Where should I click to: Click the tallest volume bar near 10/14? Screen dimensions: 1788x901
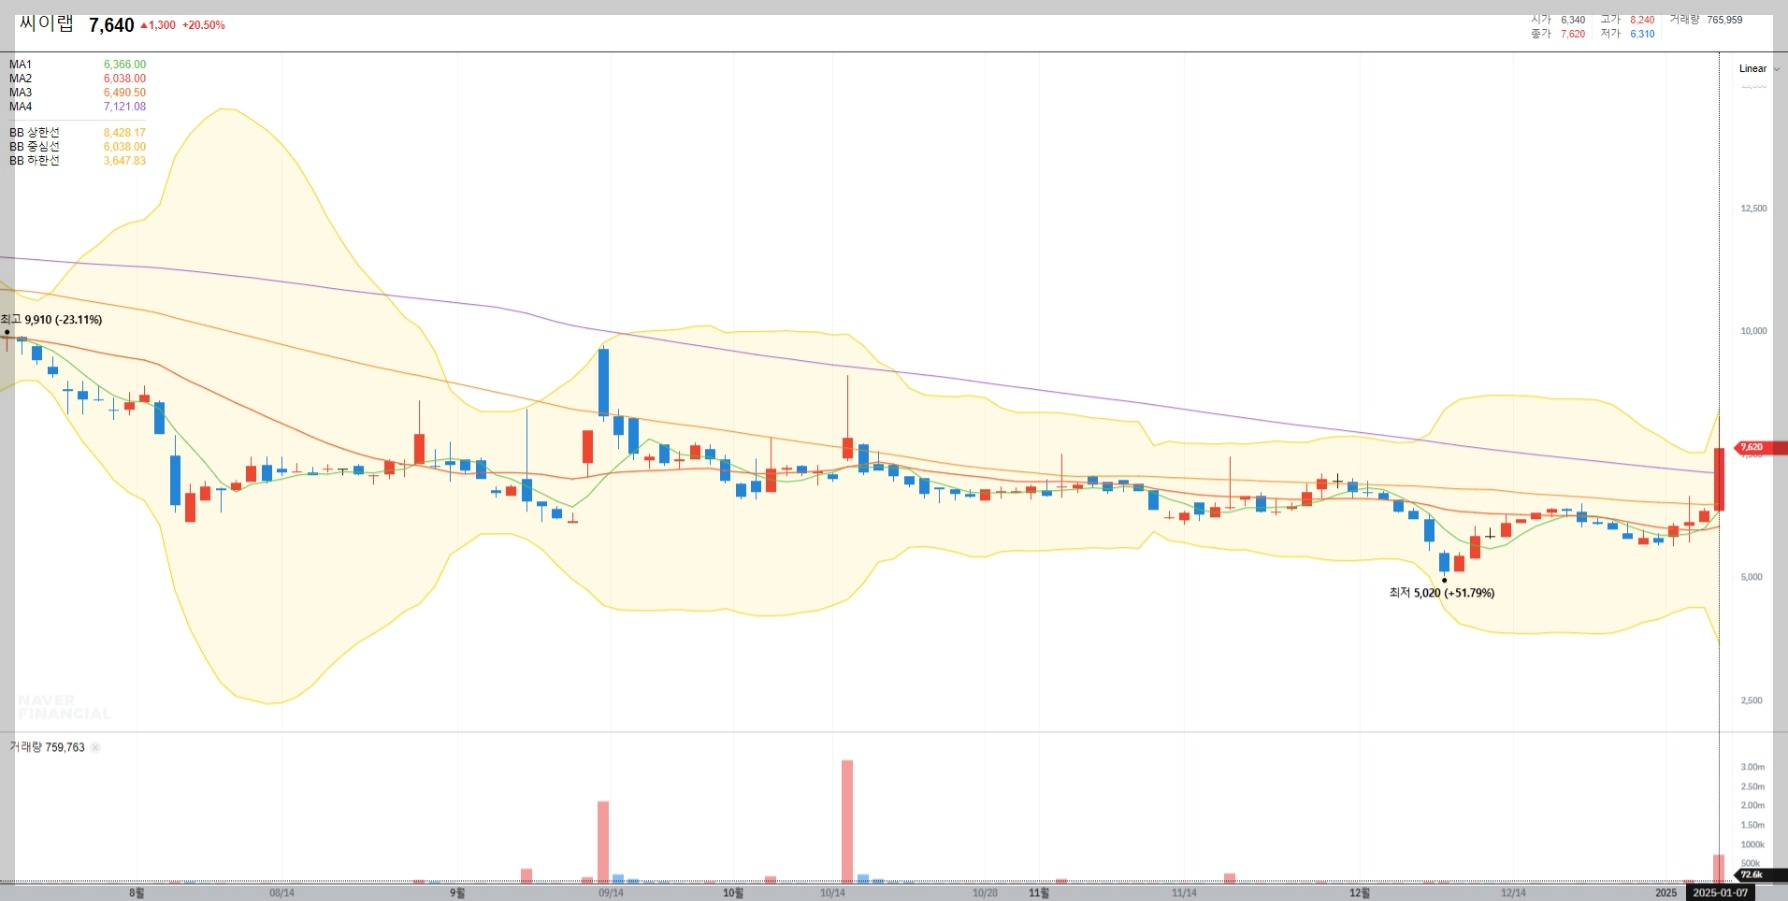pos(847,821)
